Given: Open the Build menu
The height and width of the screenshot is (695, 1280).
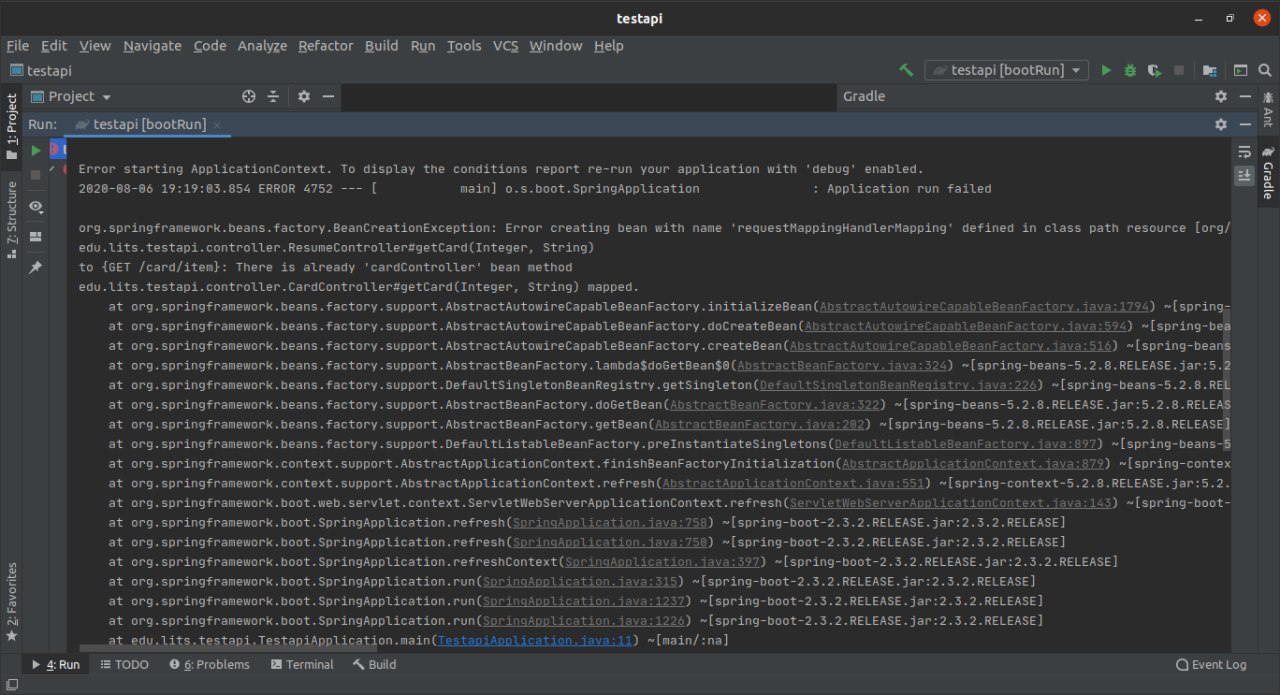Looking at the screenshot, I should click(x=381, y=46).
